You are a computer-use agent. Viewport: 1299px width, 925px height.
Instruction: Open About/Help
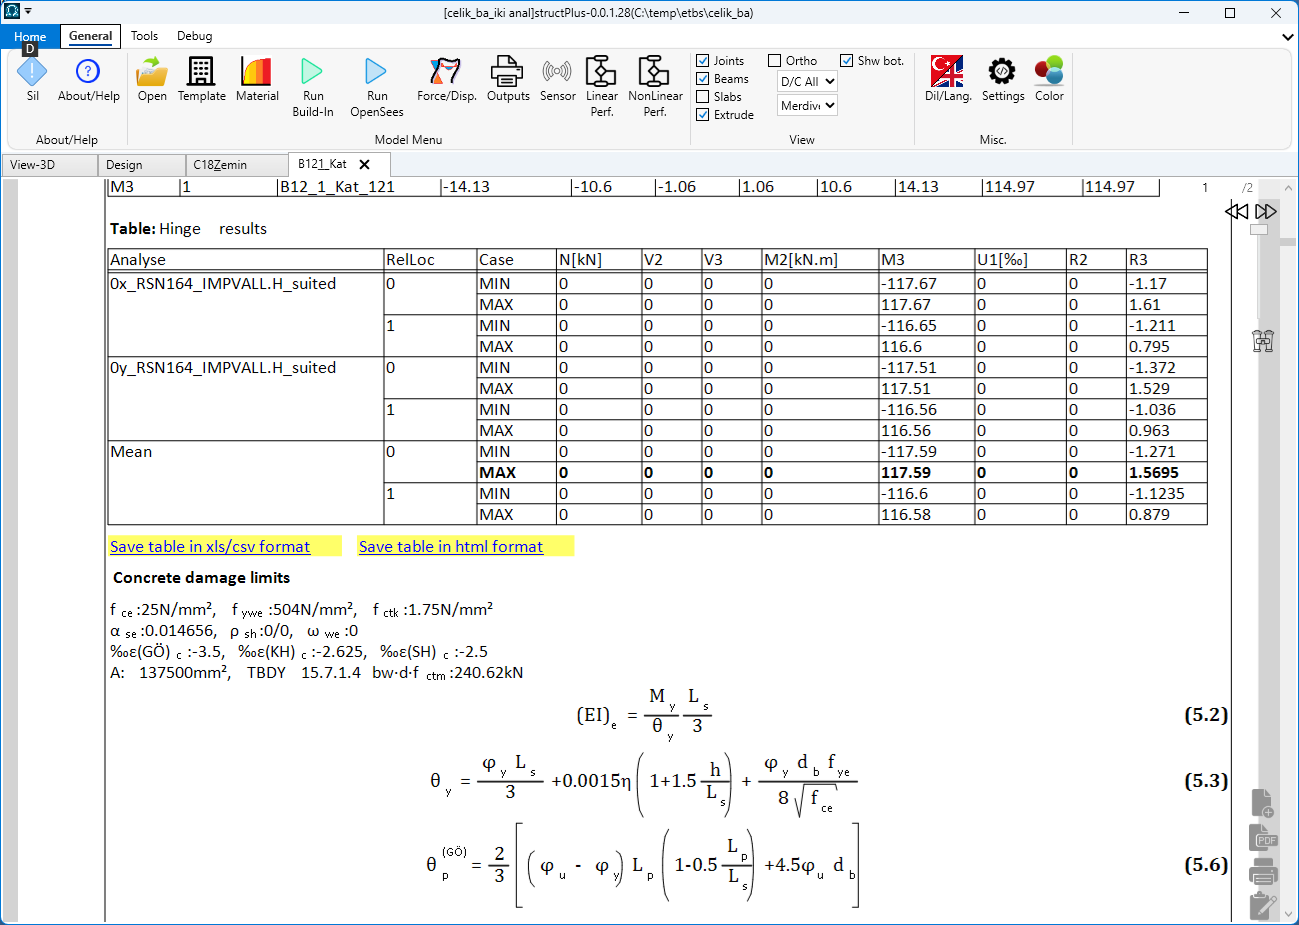pyautogui.click(x=88, y=78)
